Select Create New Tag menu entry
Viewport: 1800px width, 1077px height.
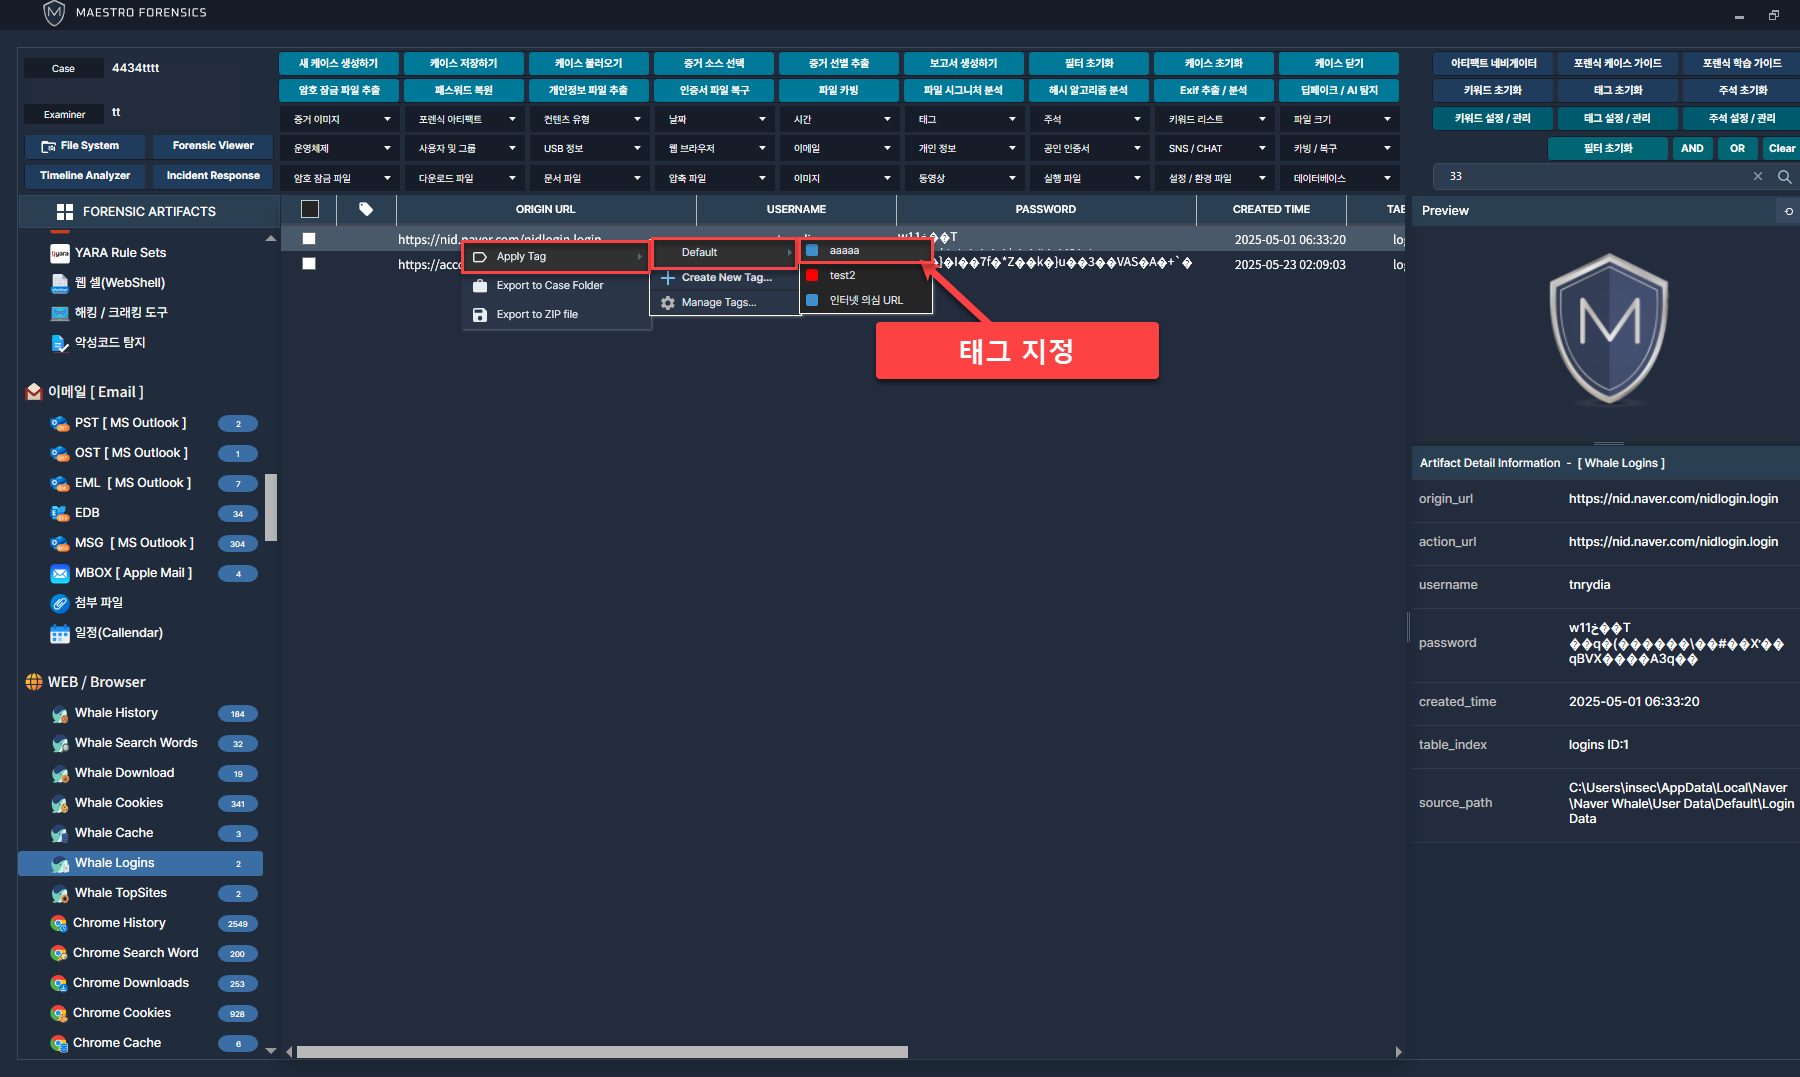[726, 278]
